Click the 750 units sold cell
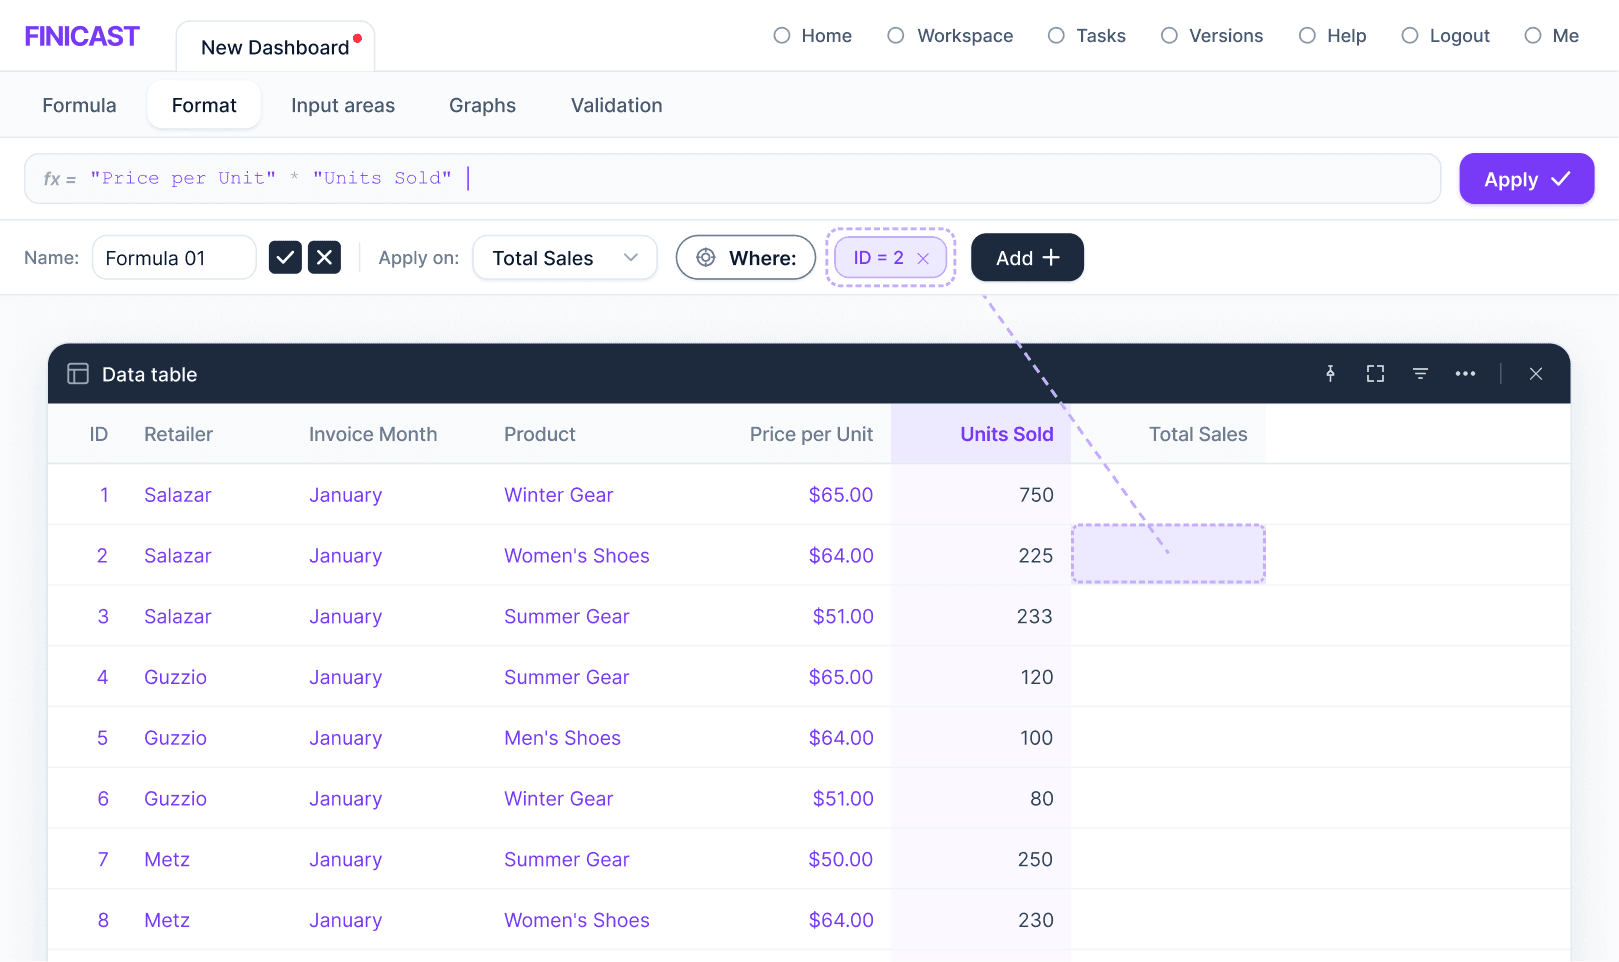This screenshot has height=962, width=1619. [x=1036, y=495]
